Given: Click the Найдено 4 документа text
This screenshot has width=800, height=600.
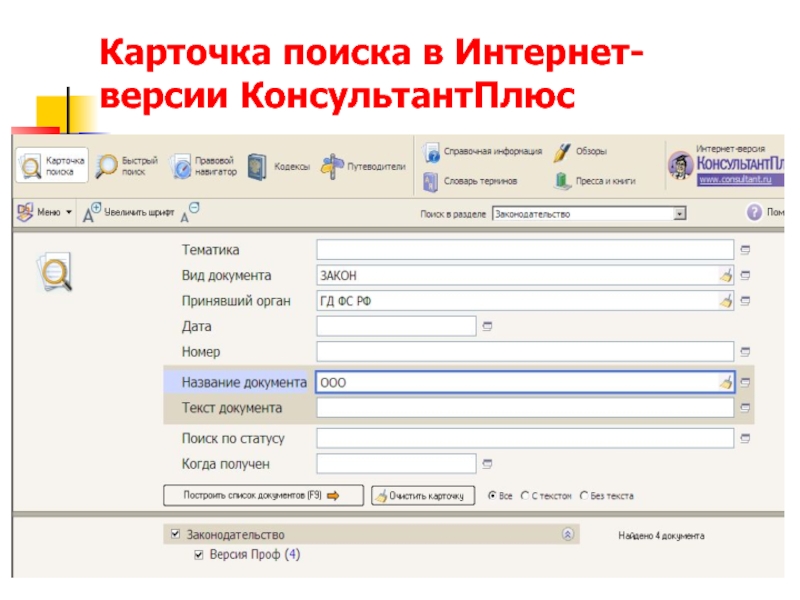Looking at the screenshot, I should [x=661, y=536].
